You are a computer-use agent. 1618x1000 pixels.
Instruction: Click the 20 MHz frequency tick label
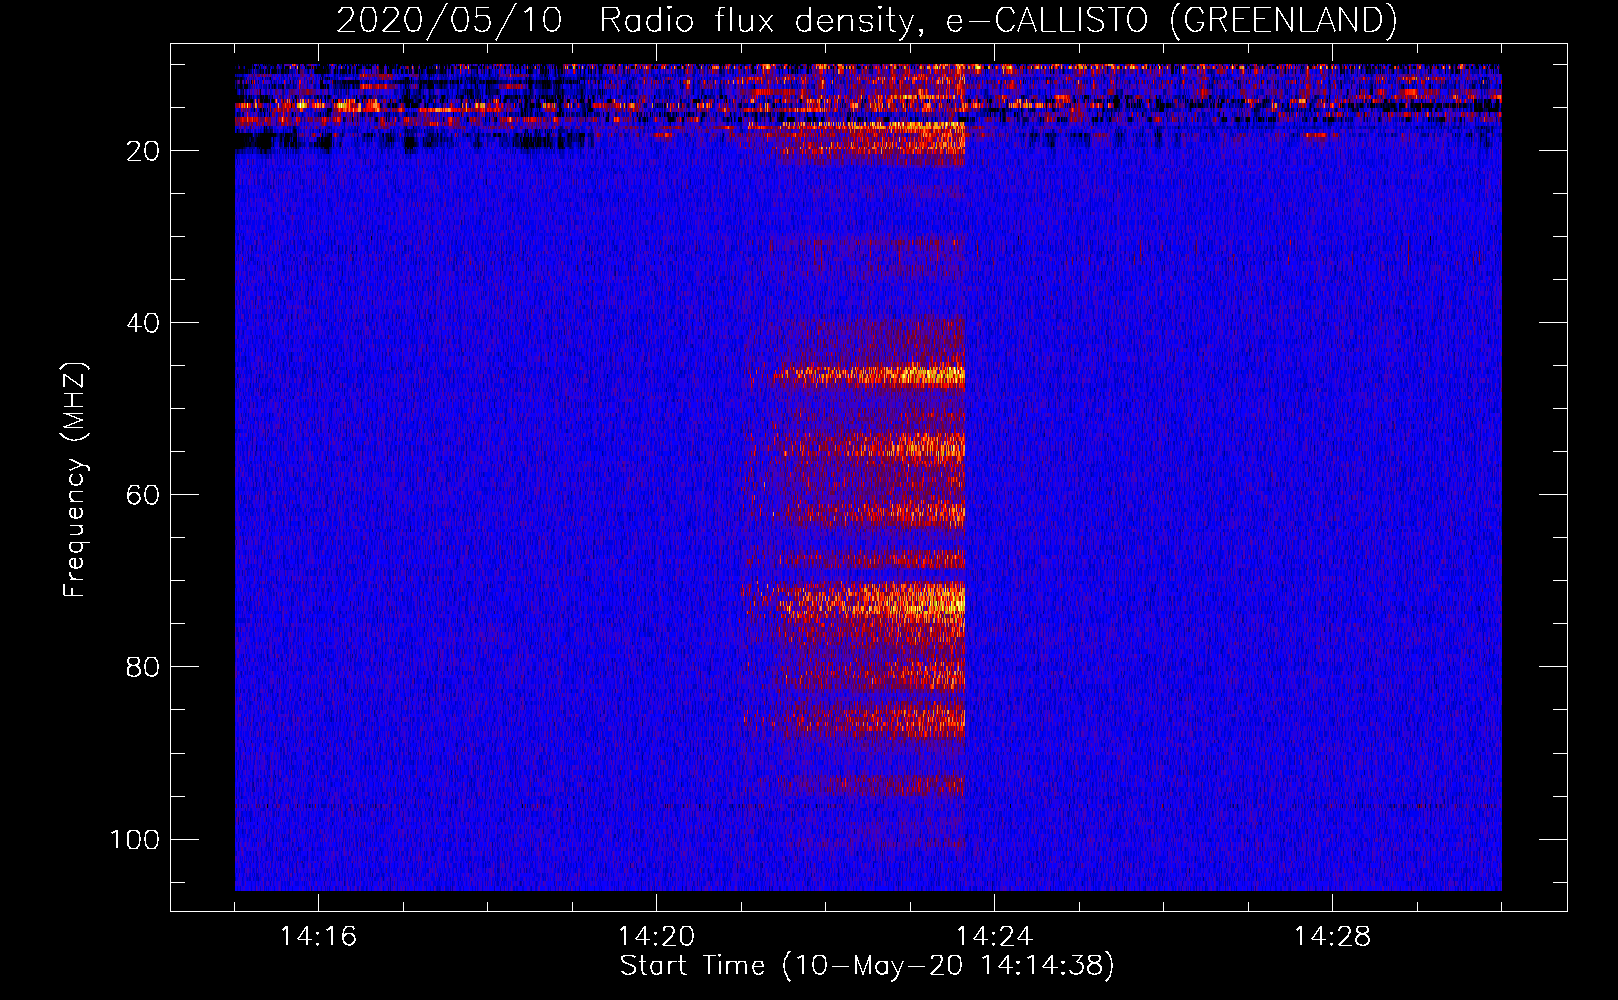143,151
